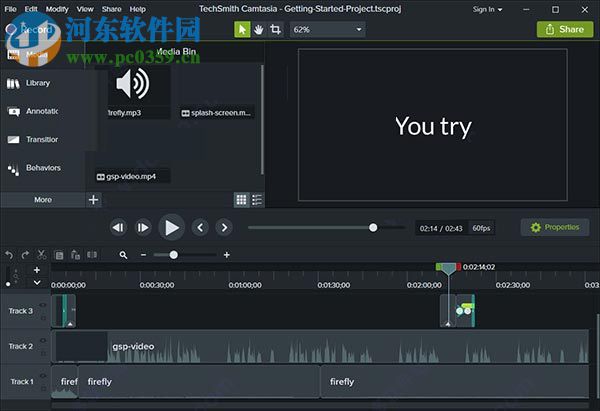The image size is (600, 411).
Task: Select the gsp-video clip on Track 2
Action: coord(320,347)
